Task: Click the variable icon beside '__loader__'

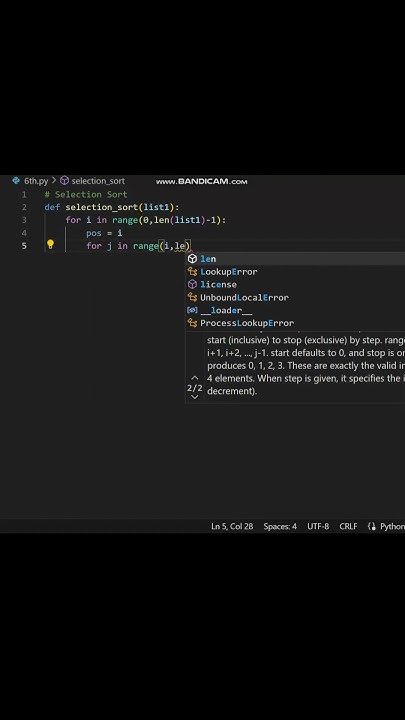Action: (x=192, y=310)
